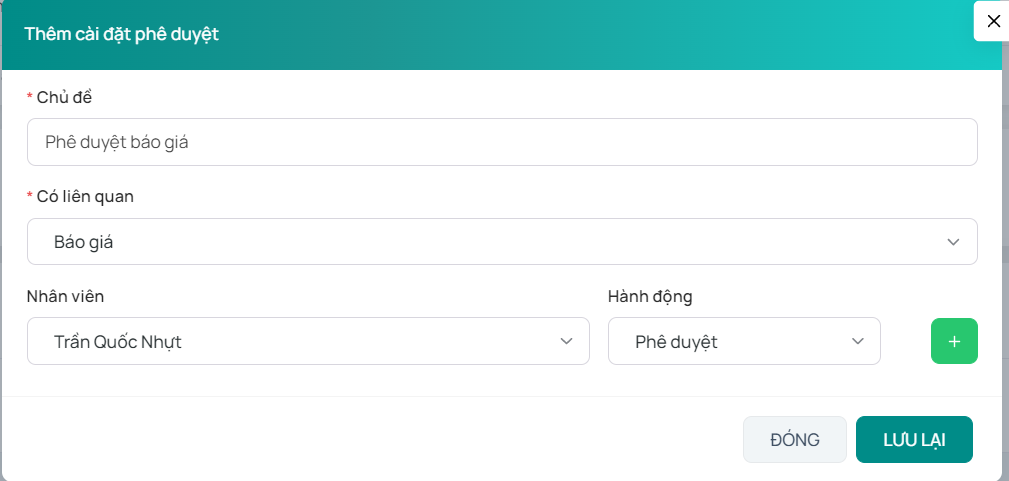Click the chevron arrow in Nhân viên field
The image size is (1009, 481).
(566, 342)
